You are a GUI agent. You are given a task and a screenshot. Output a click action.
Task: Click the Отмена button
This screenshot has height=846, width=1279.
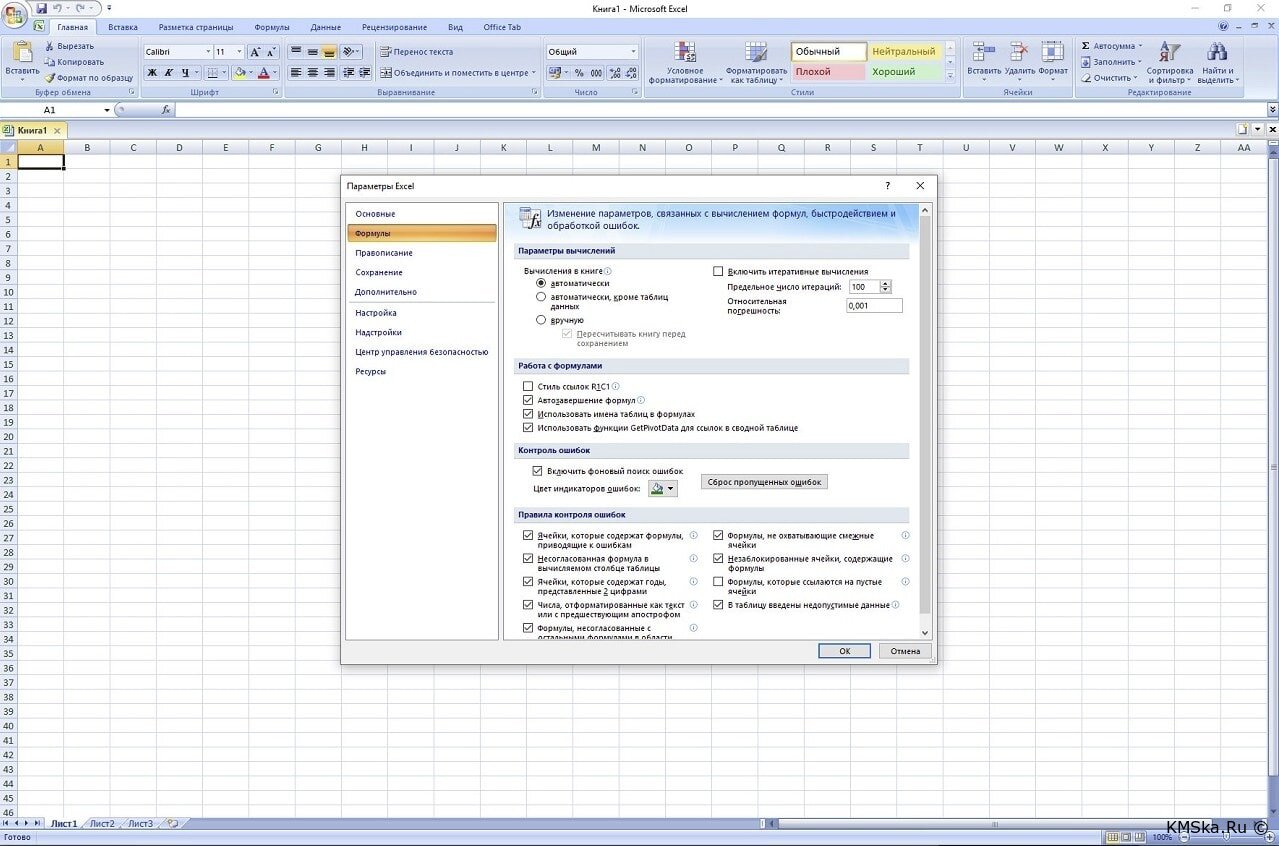[x=905, y=651]
